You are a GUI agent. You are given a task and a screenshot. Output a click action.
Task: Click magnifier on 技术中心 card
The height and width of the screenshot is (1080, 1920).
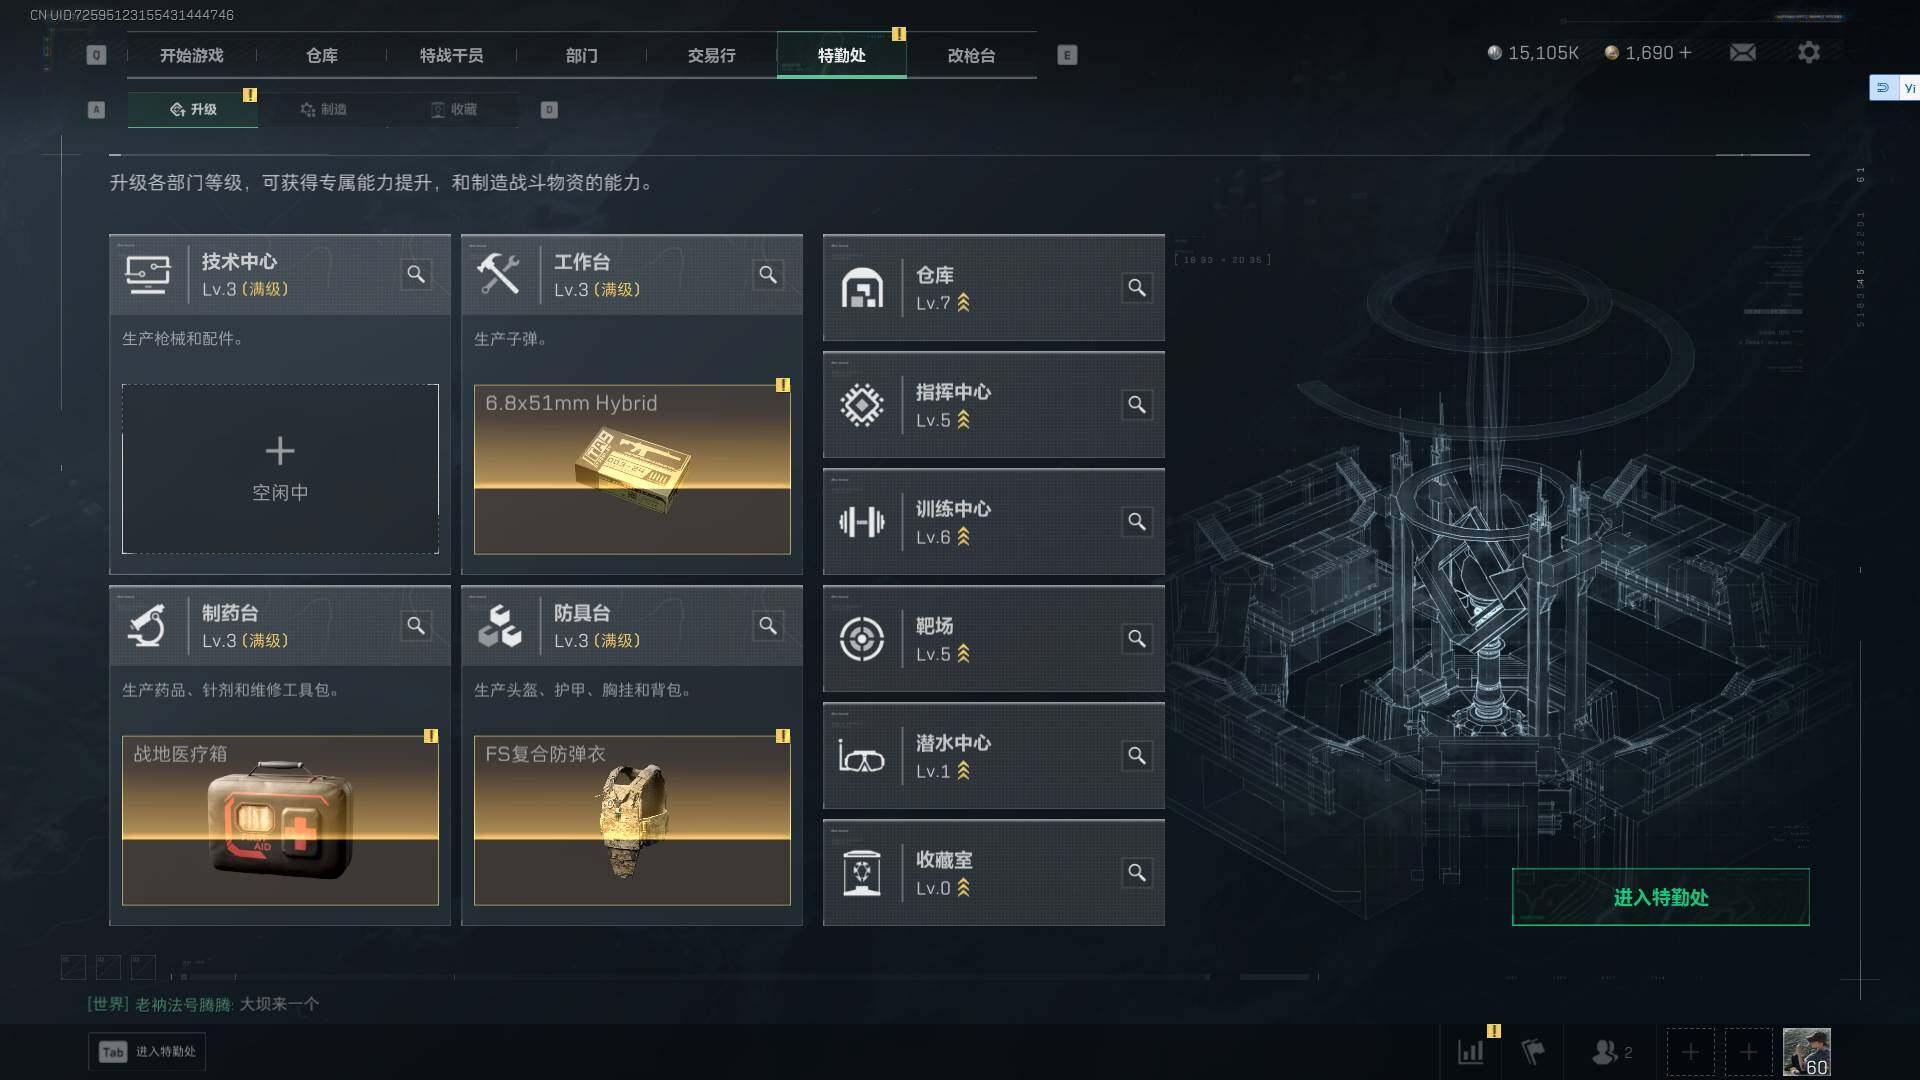(416, 274)
